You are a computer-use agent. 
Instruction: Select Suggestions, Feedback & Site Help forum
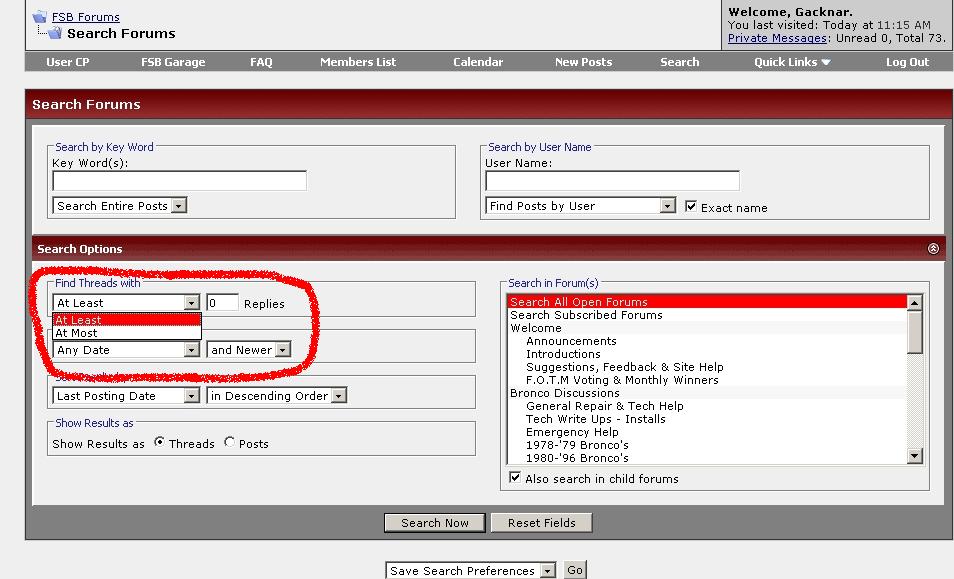[707, 367]
